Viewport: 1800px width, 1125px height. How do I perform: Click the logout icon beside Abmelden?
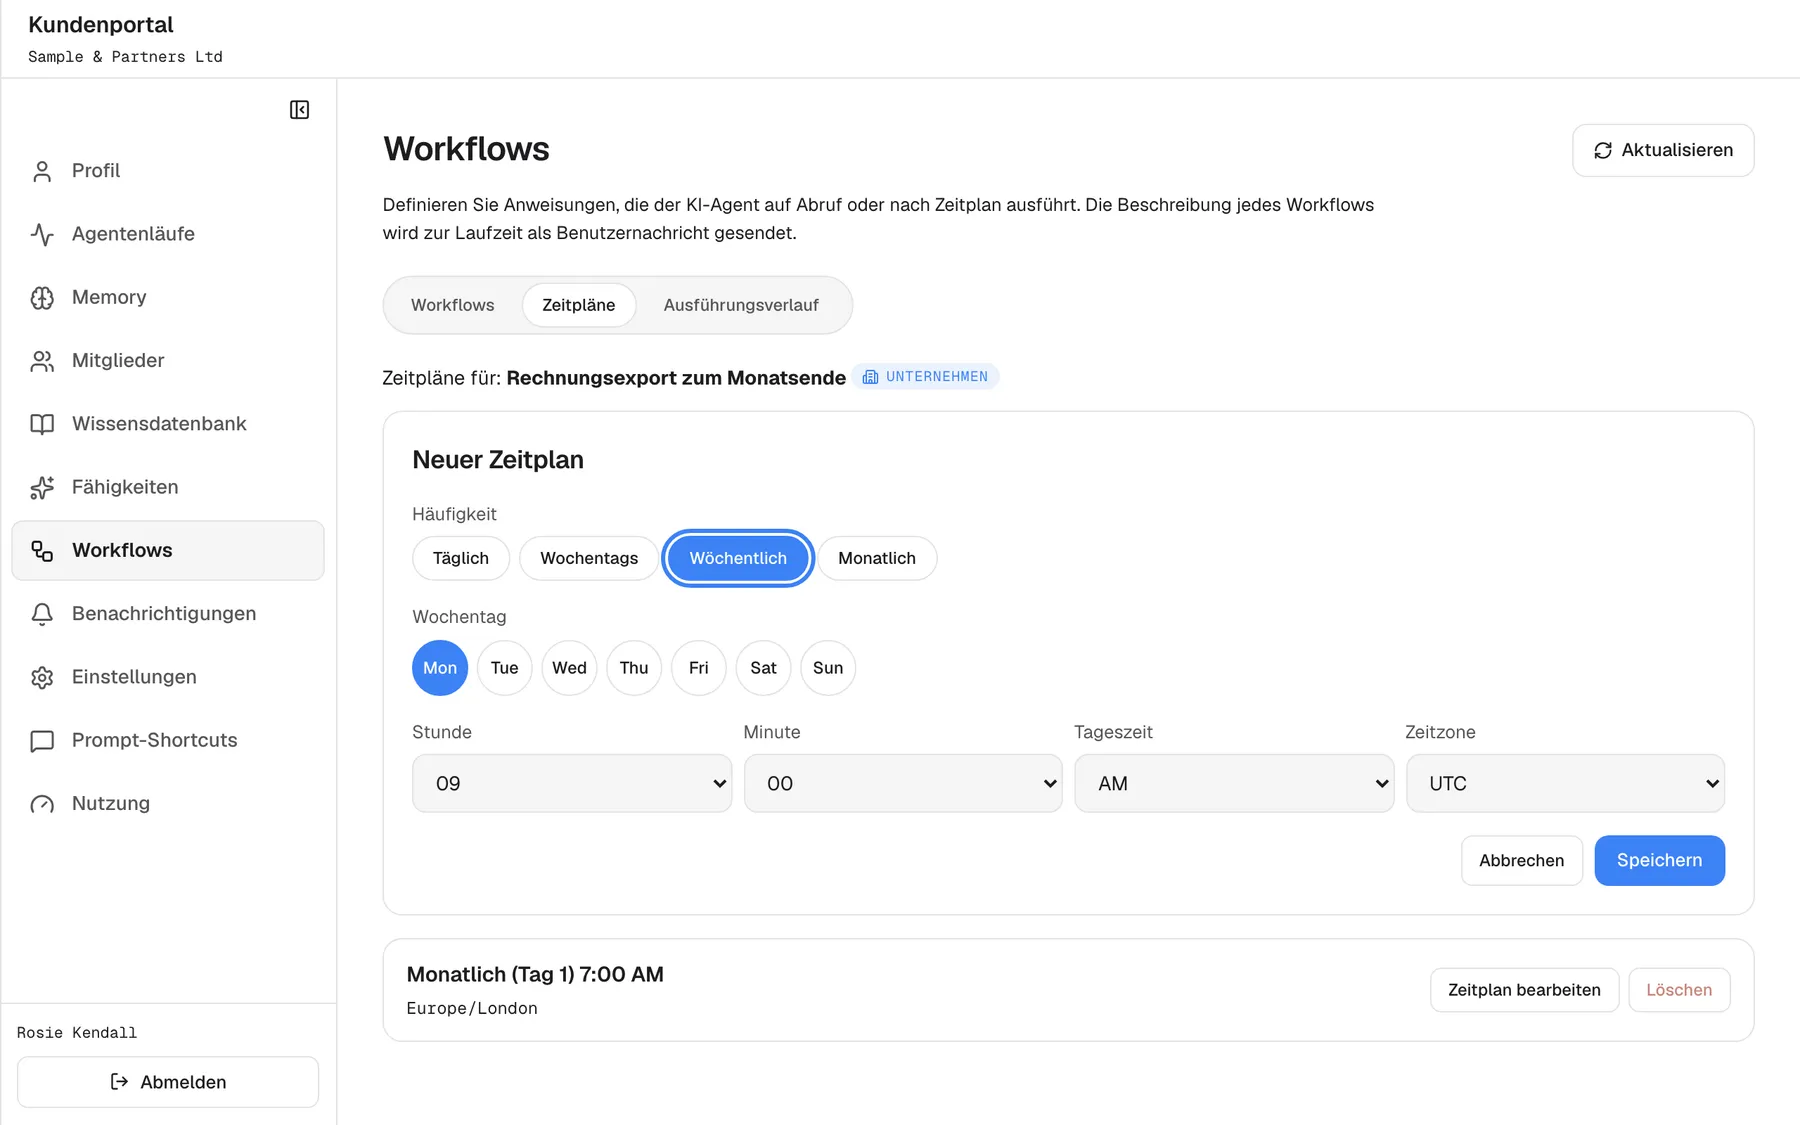pos(119,1082)
